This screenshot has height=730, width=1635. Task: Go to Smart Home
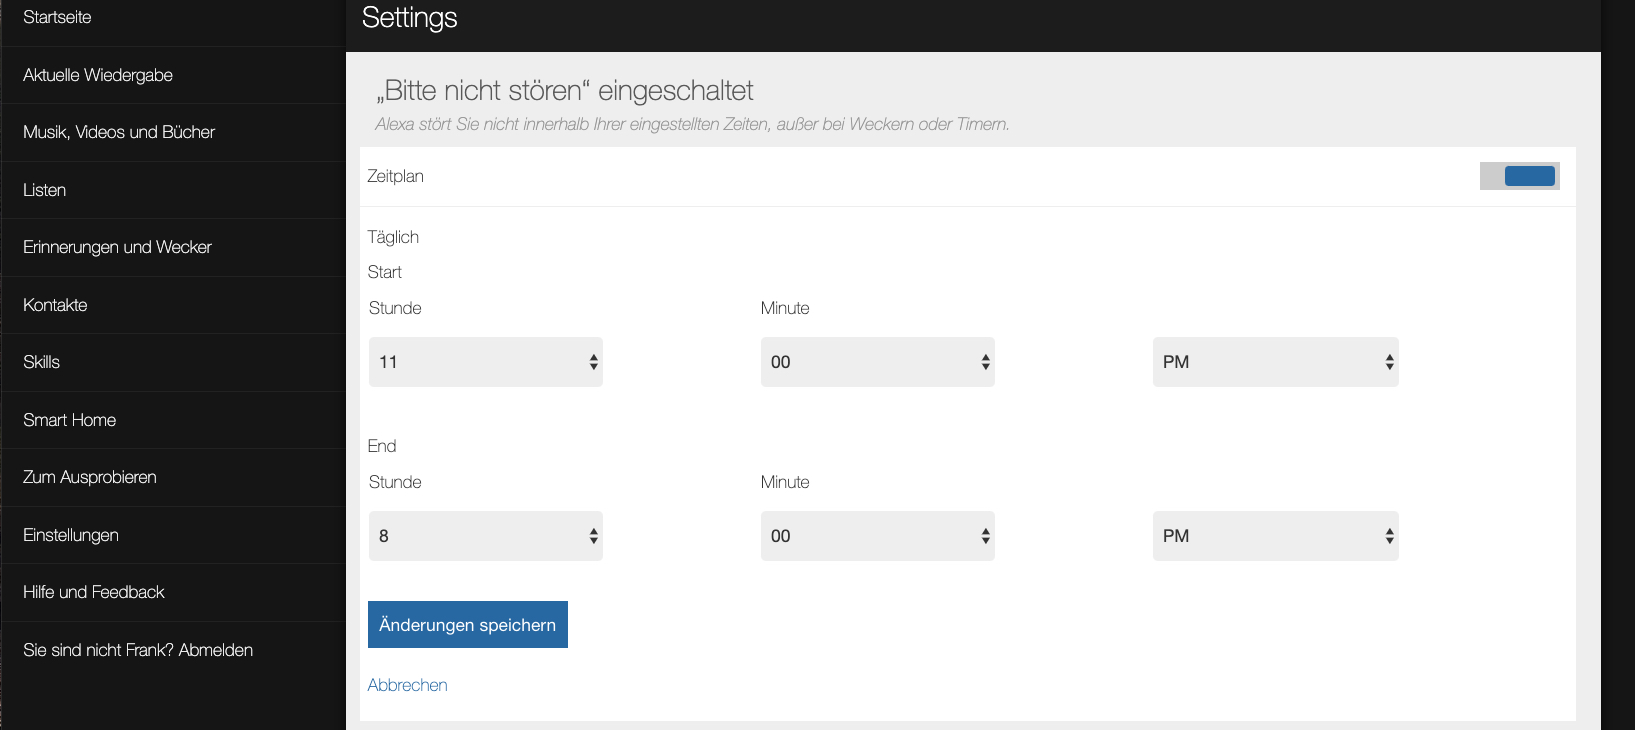pos(70,420)
